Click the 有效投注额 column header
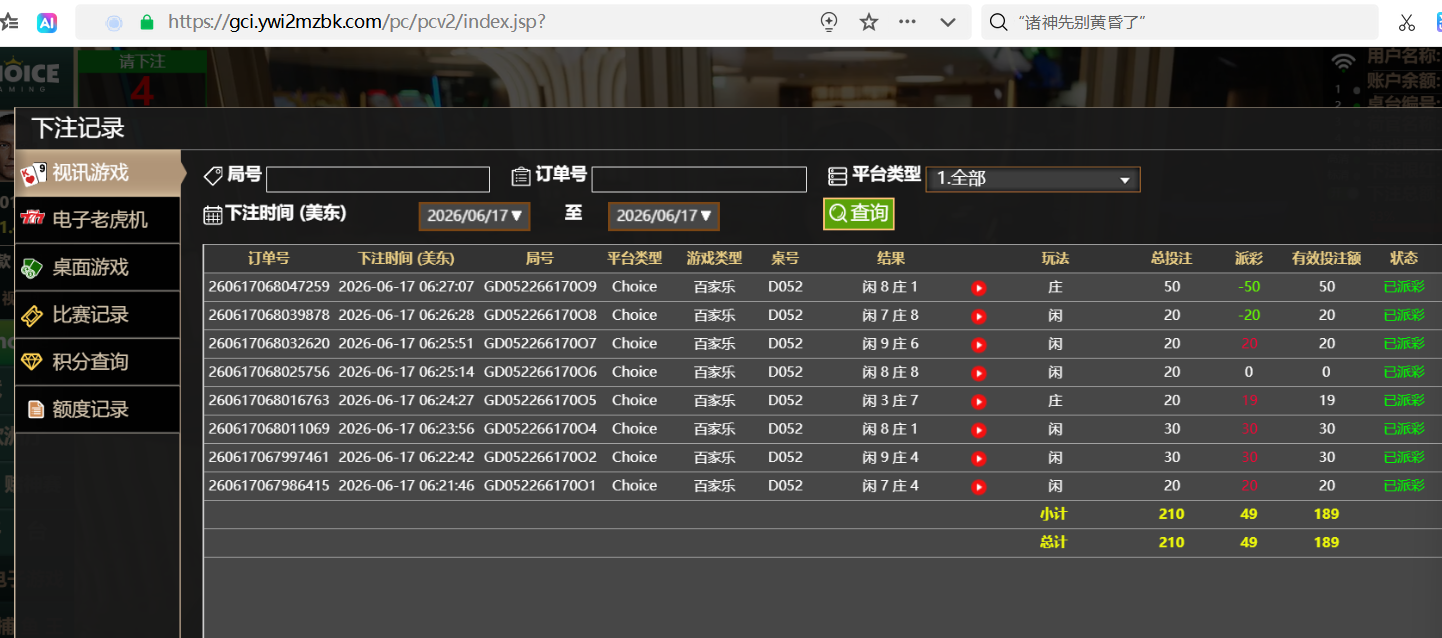 1326,258
